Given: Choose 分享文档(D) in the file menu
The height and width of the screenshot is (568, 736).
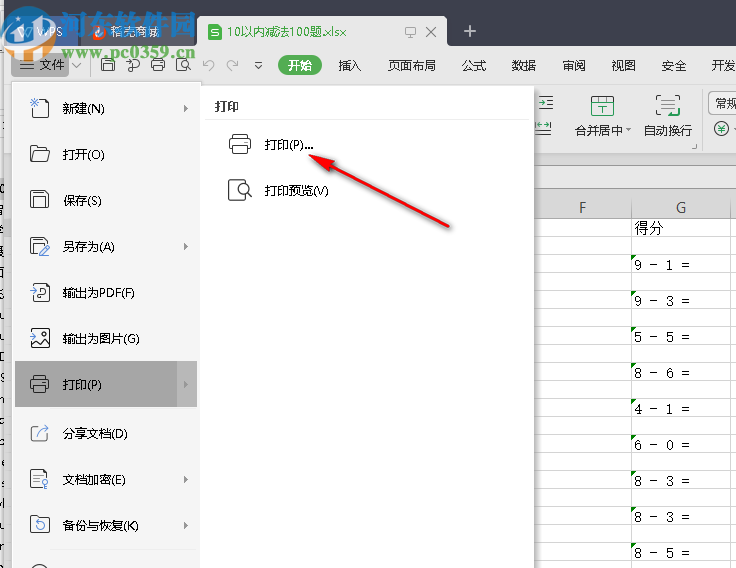Looking at the screenshot, I should point(106,433).
